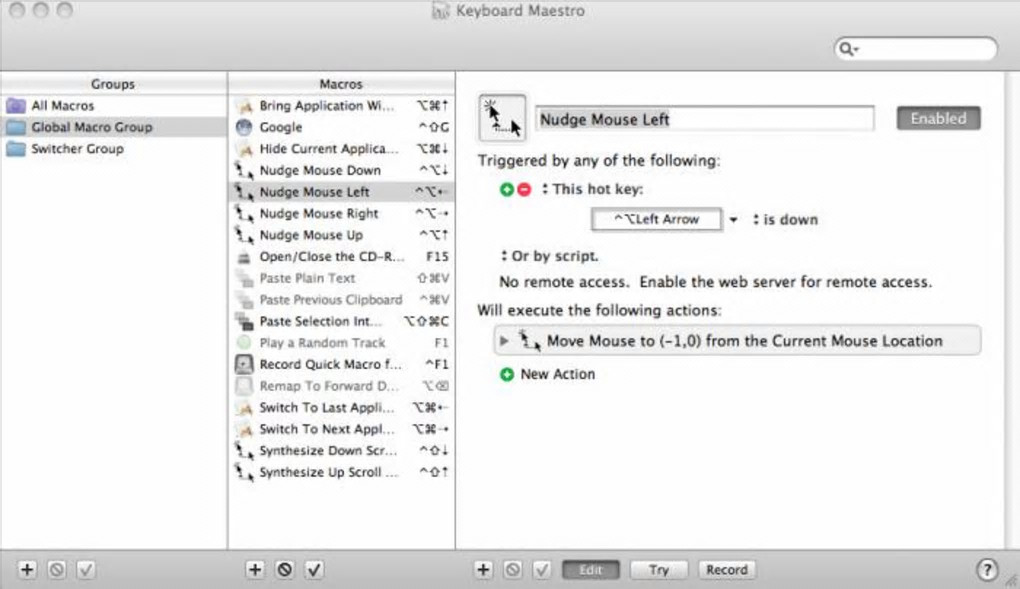Select 'Paste Plain Text' macro row
This screenshot has height=589, width=1020.
point(342,278)
